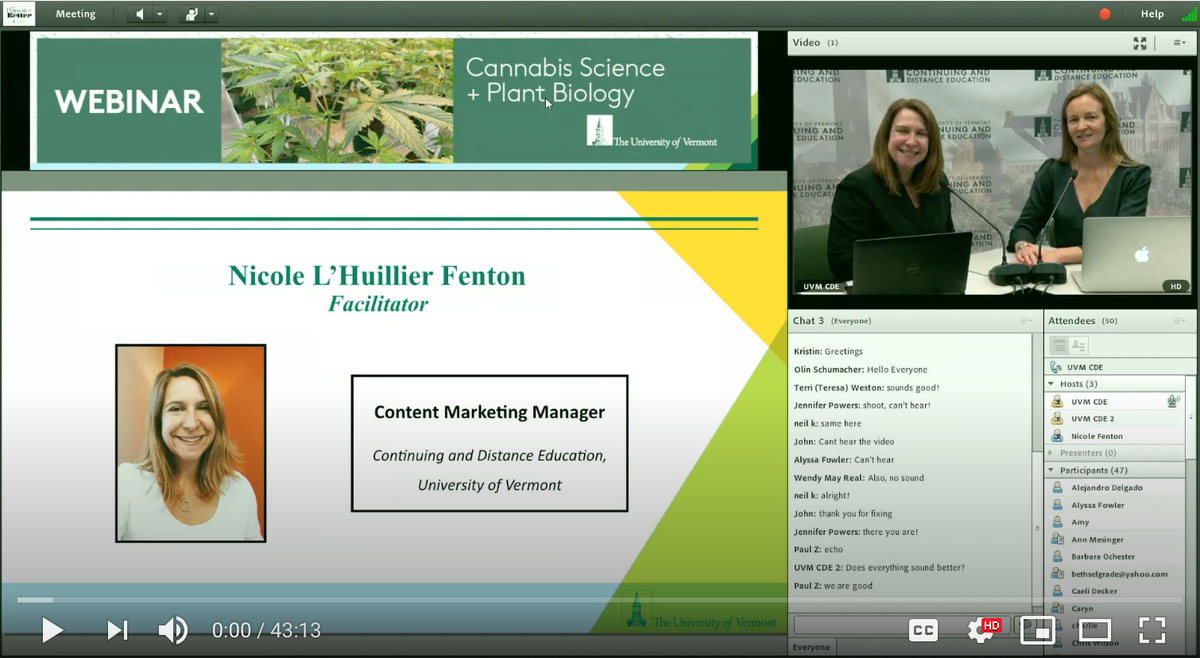Enter fullscreen mode on the player
This screenshot has height=658, width=1200.
(x=1152, y=629)
